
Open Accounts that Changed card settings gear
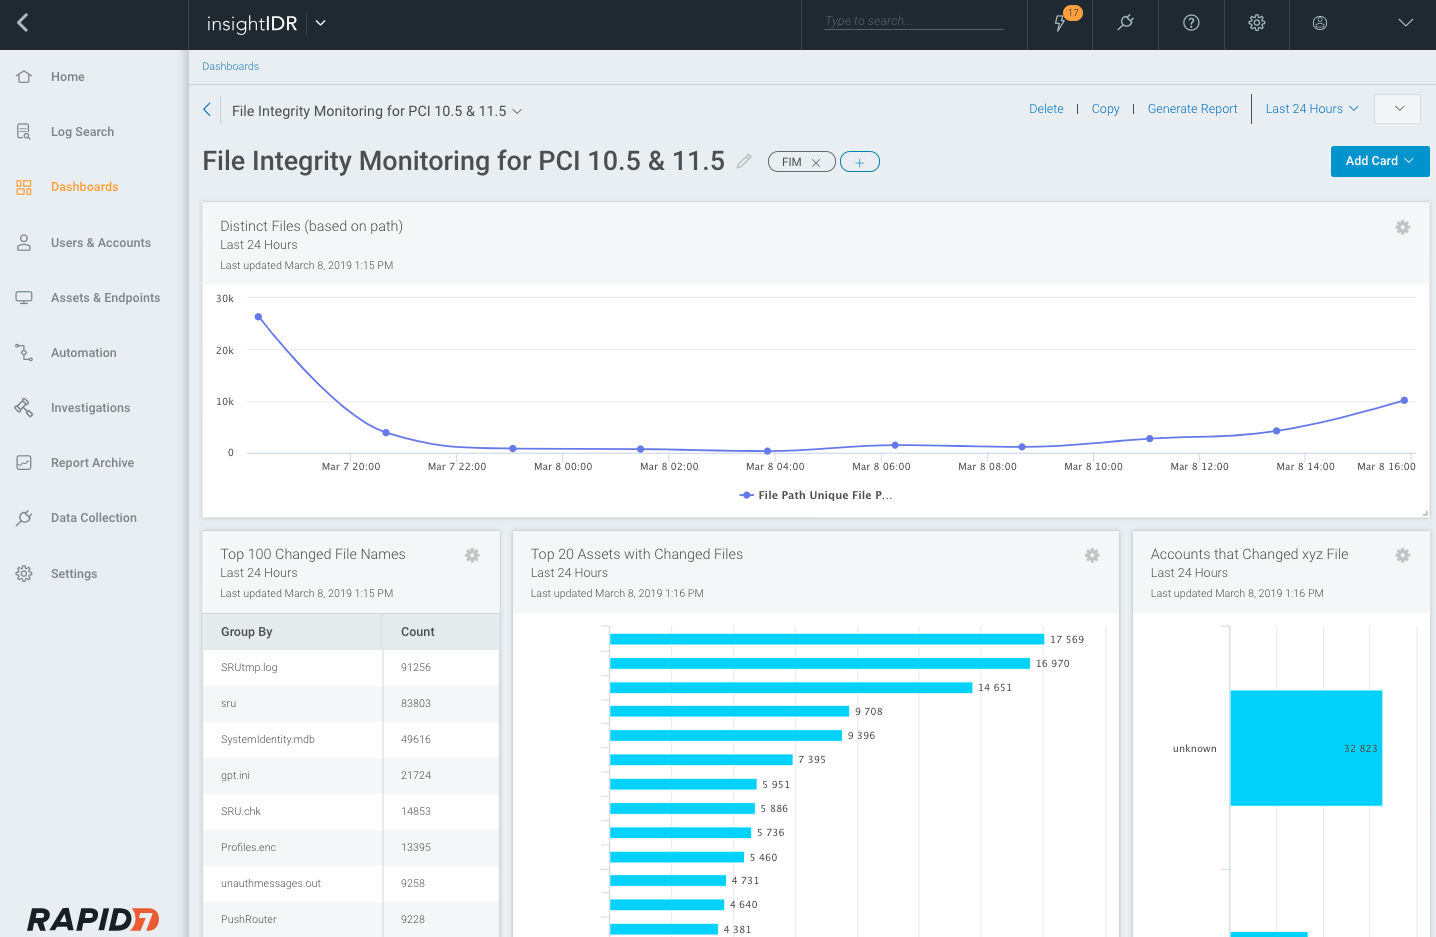tap(1402, 555)
